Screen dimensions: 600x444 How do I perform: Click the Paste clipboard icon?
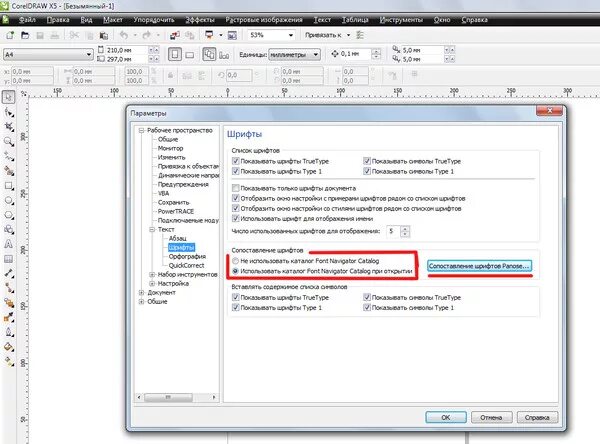(x=103, y=35)
